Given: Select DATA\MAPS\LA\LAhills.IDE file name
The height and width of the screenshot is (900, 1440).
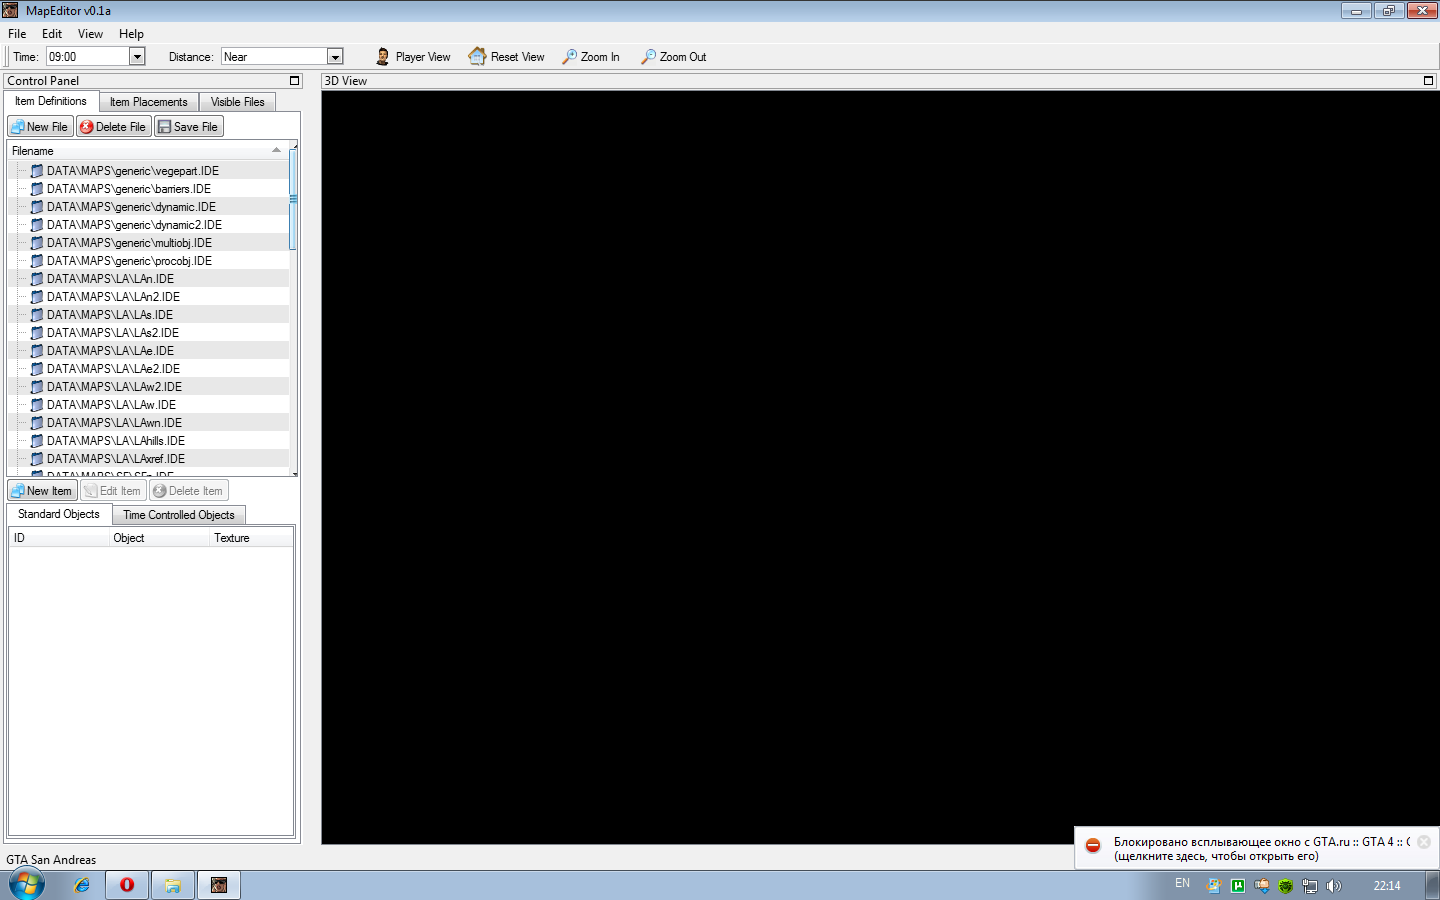Looking at the screenshot, I should (x=116, y=441).
